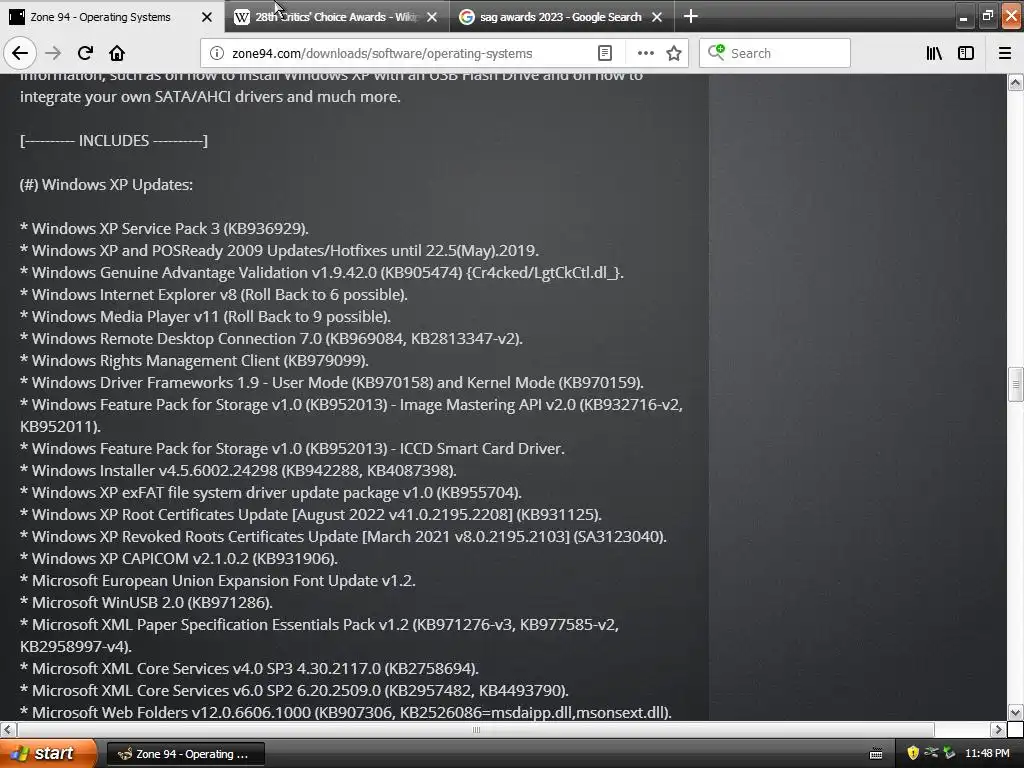Select Zone 94 taskbar window button
Image resolution: width=1024 pixels, height=768 pixels.
tap(185, 754)
